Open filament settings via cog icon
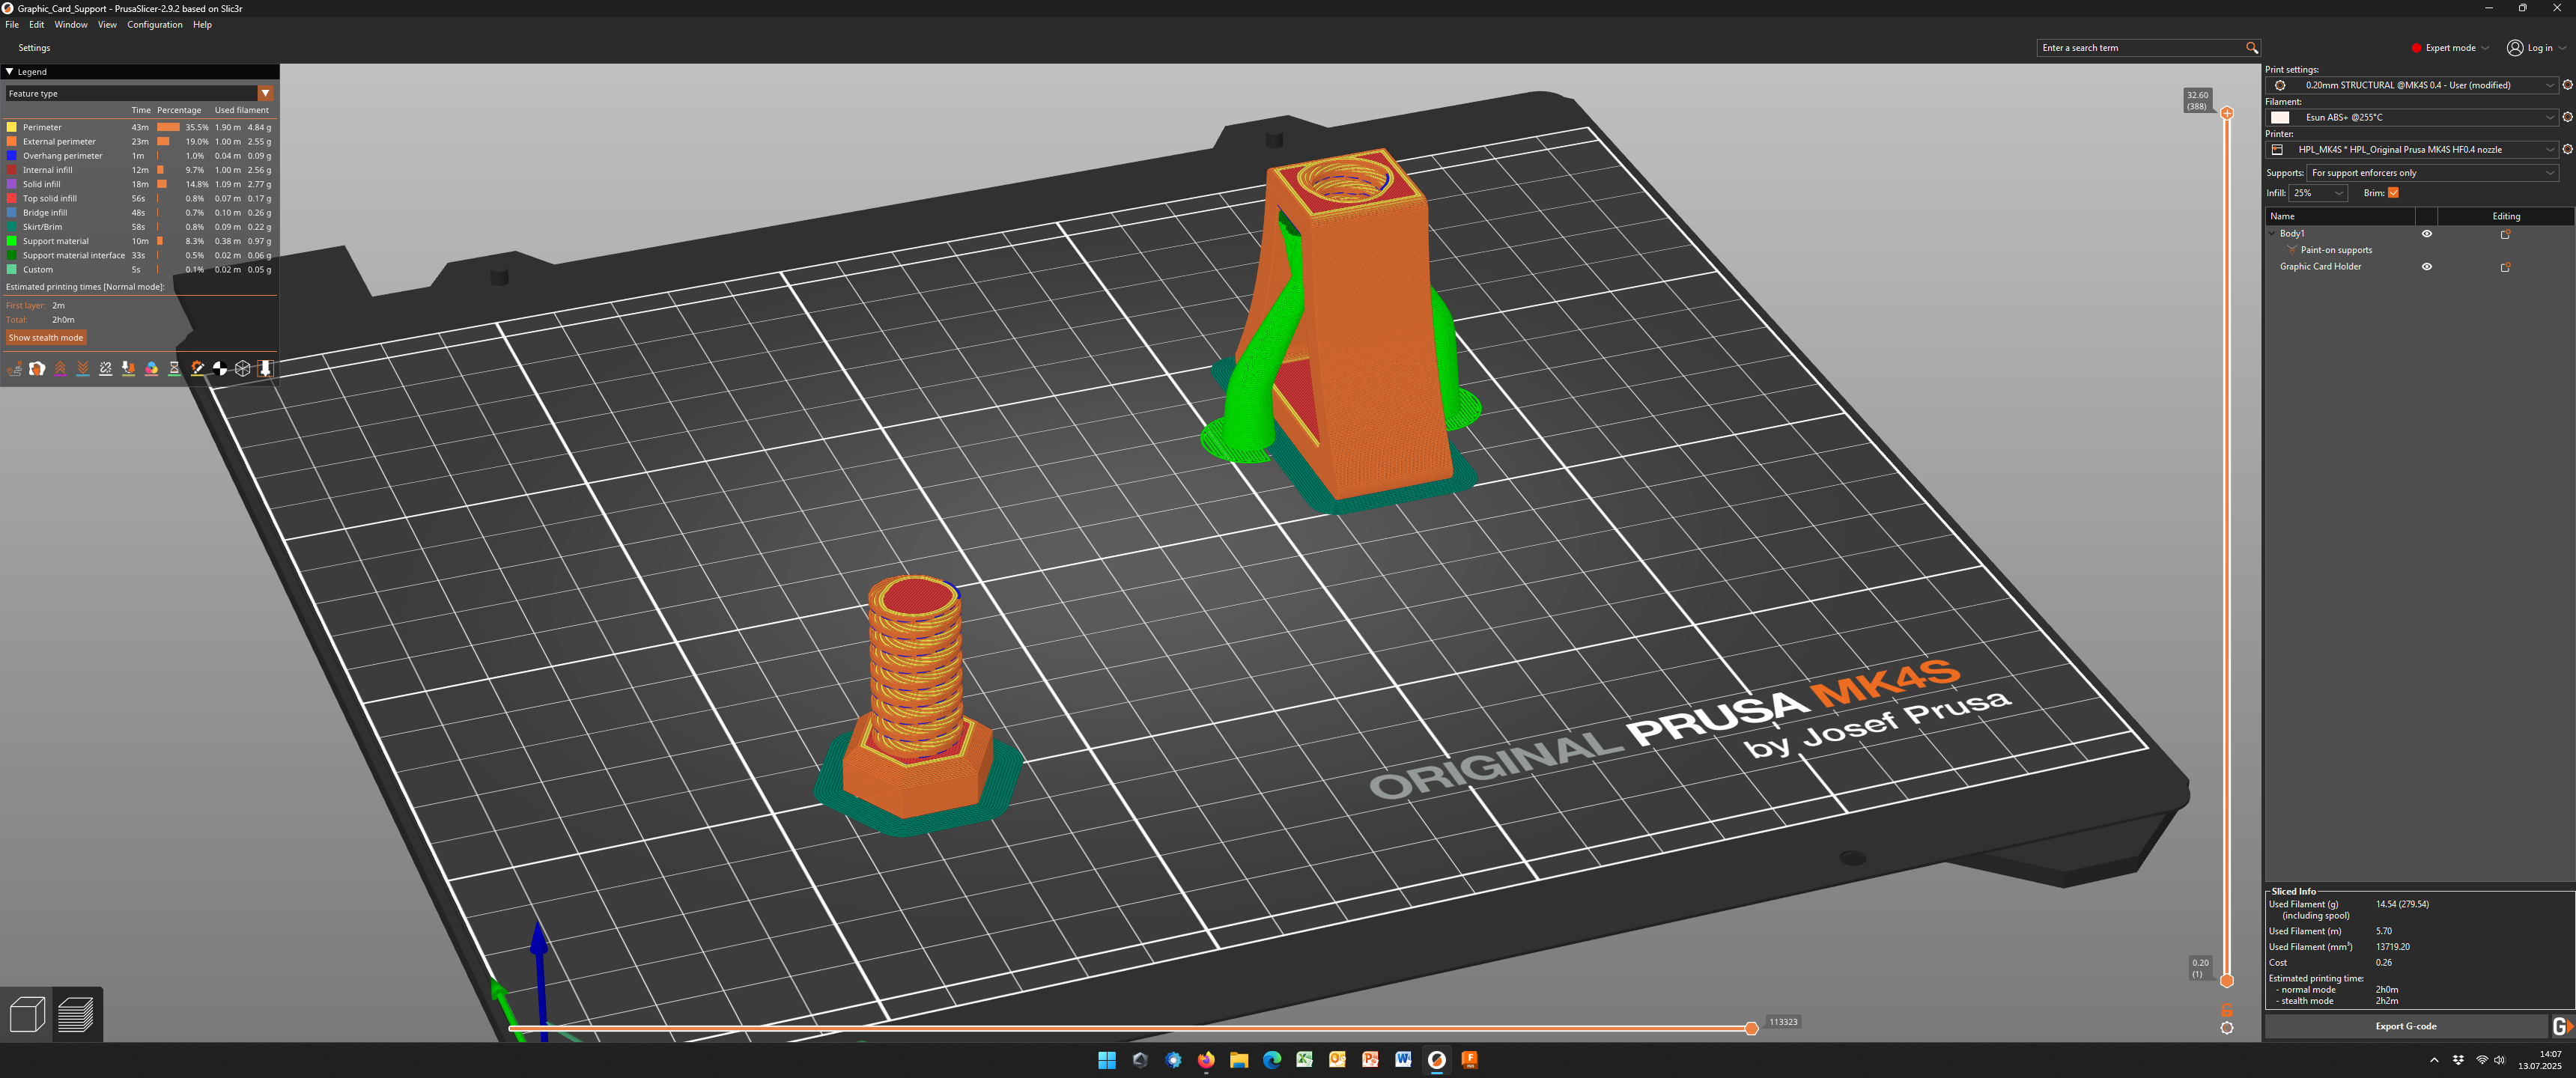The height and width of the screenshot is (1078, 2576). (x=2567, y=117)
